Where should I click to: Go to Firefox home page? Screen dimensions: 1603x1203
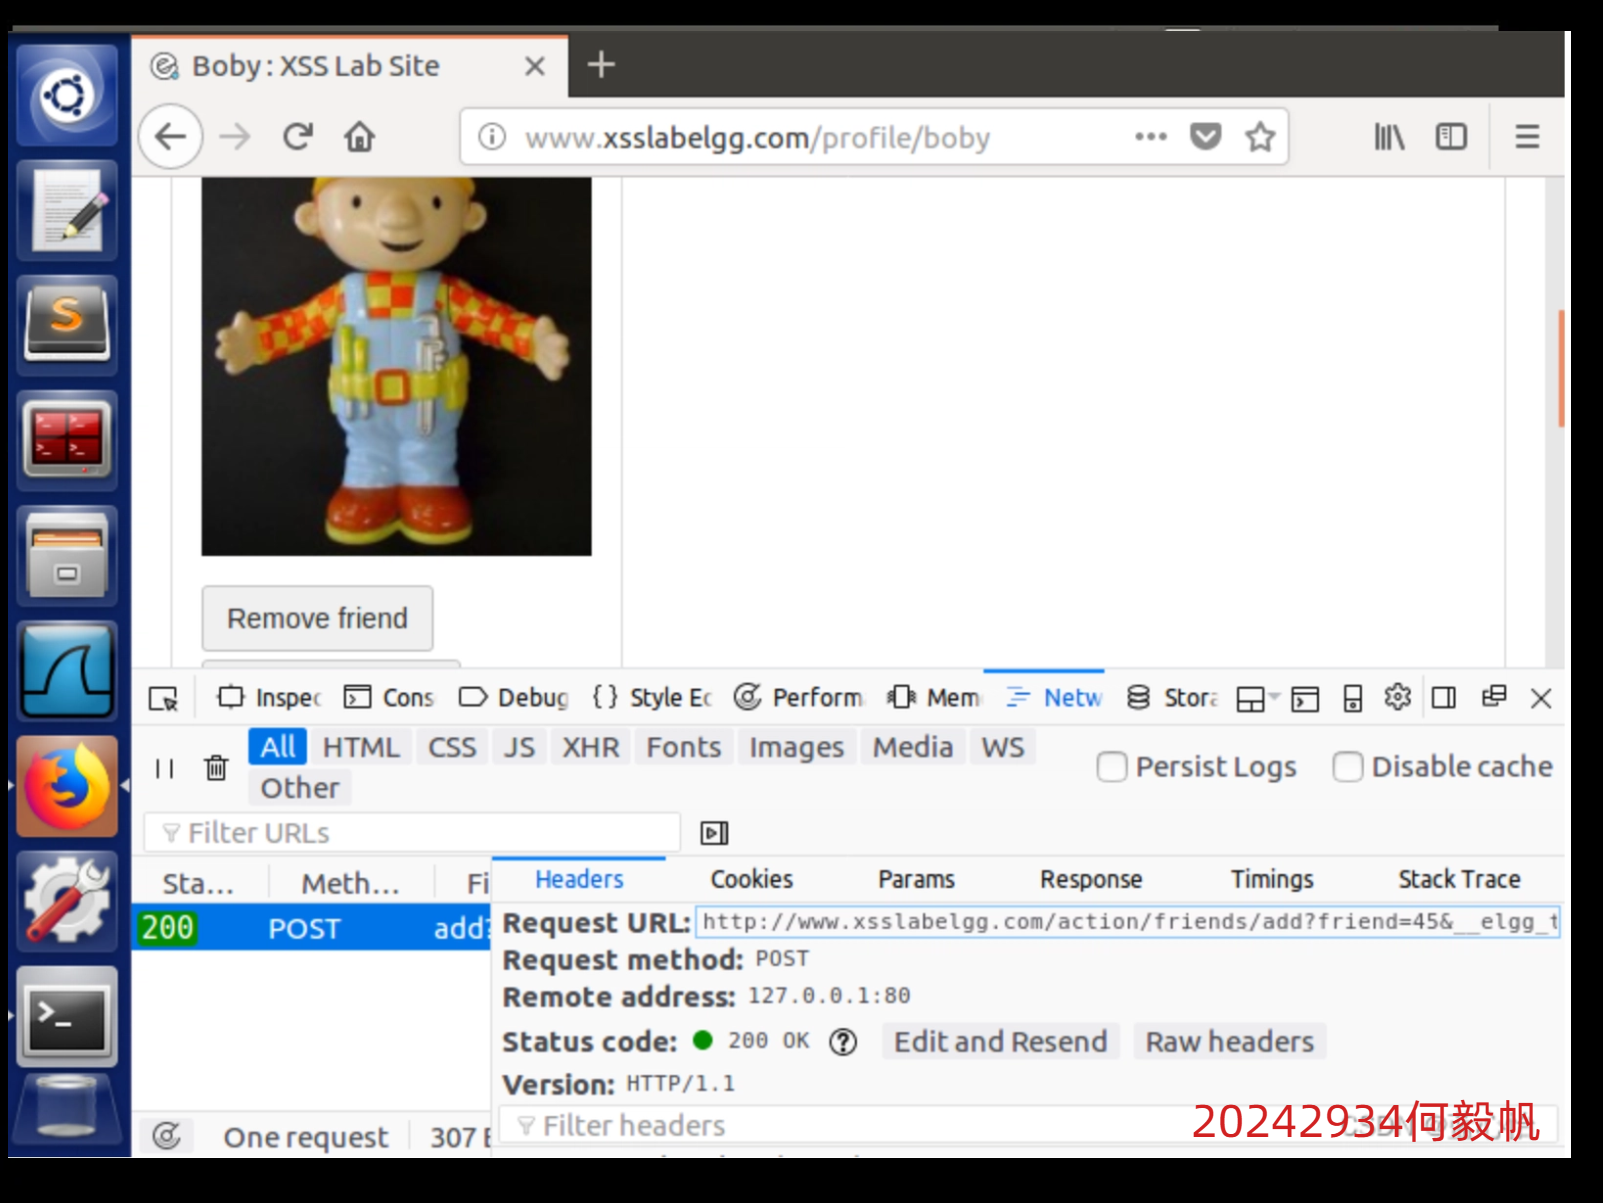tap(360, 136)
